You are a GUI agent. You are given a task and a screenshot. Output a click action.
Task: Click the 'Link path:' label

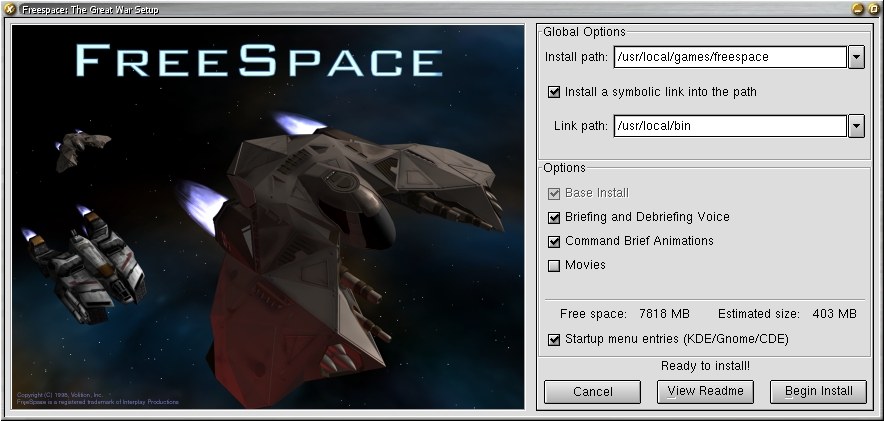tap(581, 126)
